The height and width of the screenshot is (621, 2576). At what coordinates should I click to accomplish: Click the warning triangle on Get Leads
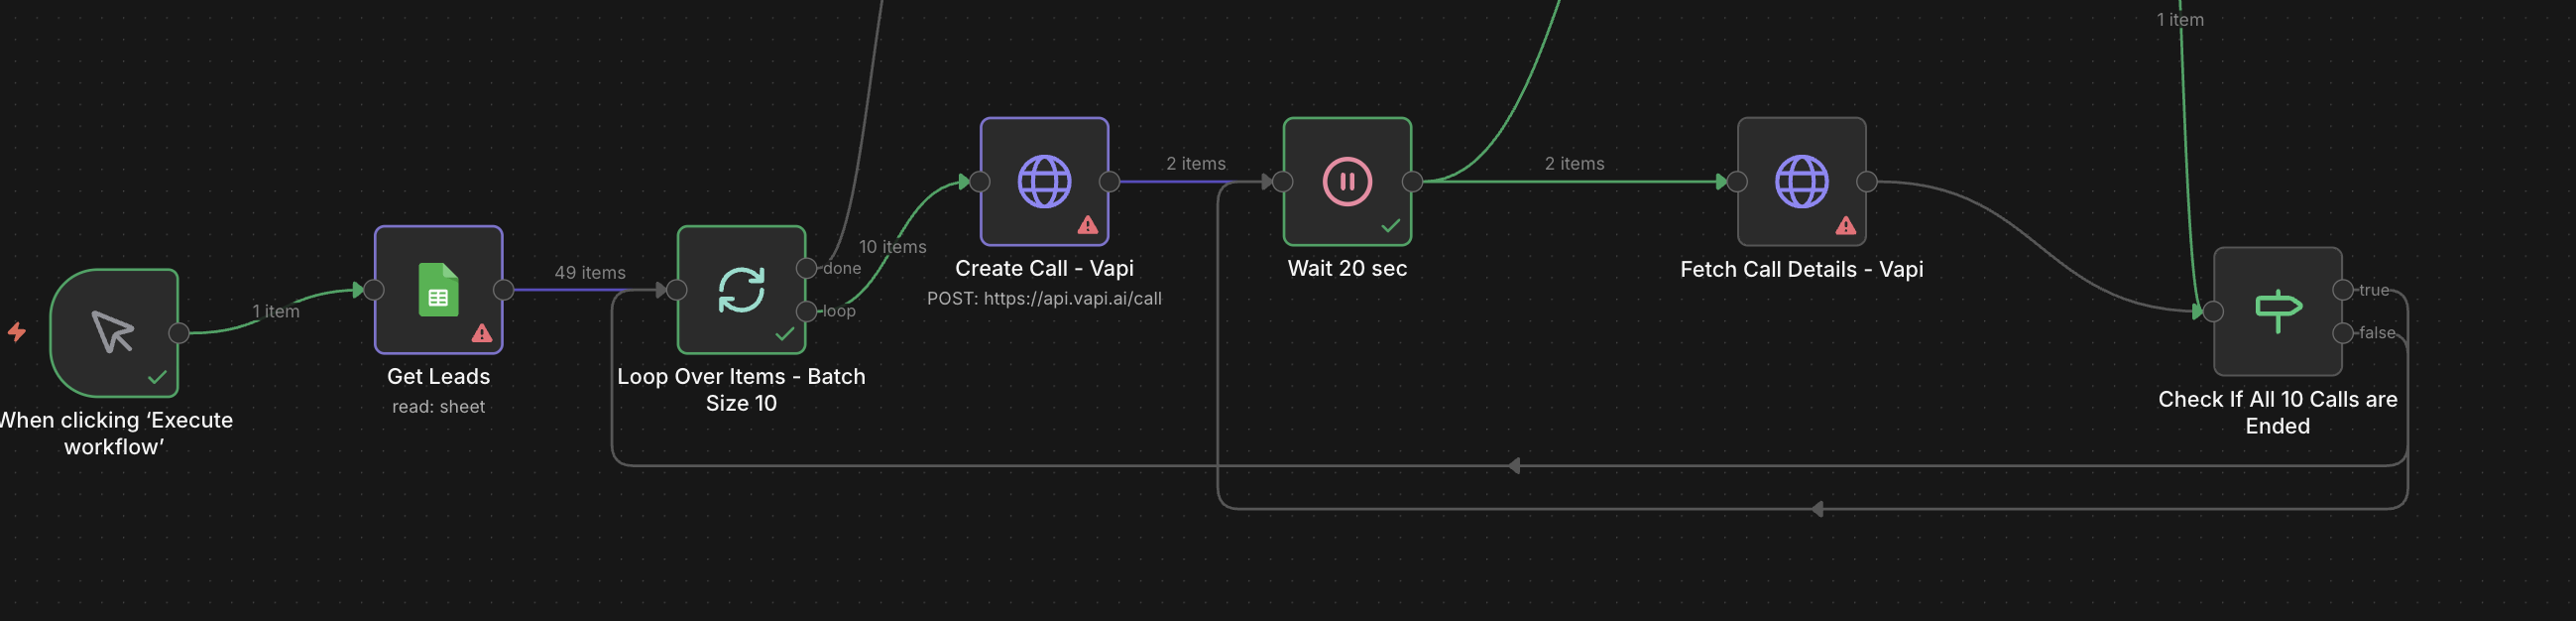(482, 333)
